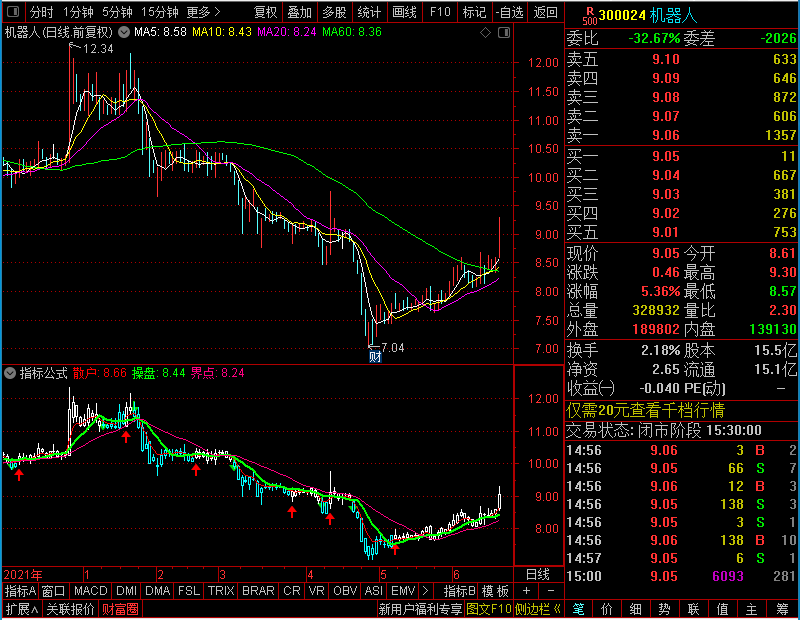Screen dimensions: 800x620
Task: Switch to 指标A tab
Action: point(20,591)
